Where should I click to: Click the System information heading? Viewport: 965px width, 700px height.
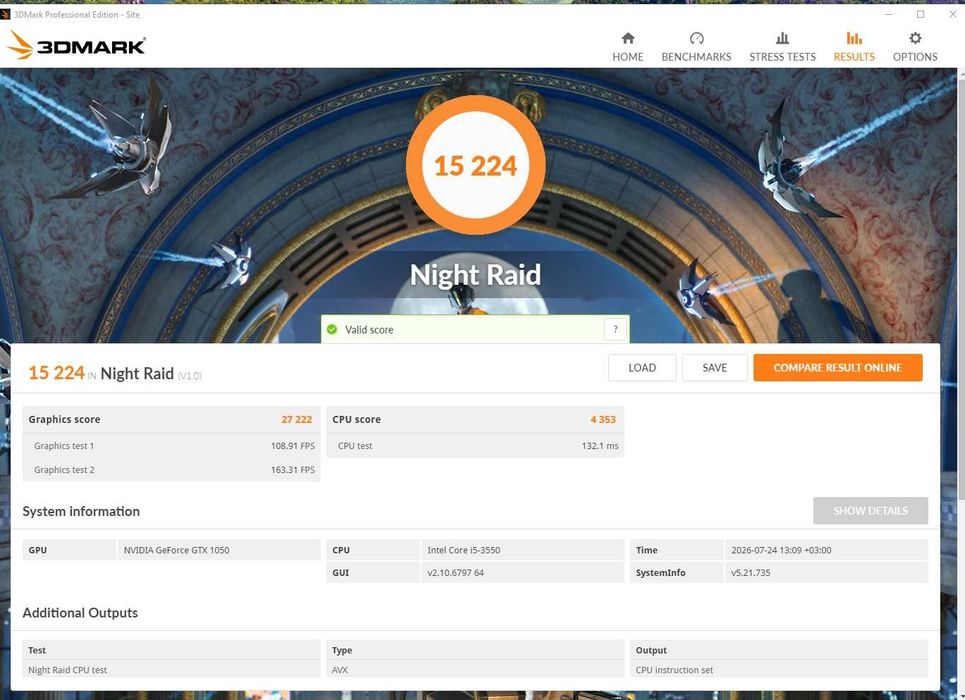[x=81, y=511]
